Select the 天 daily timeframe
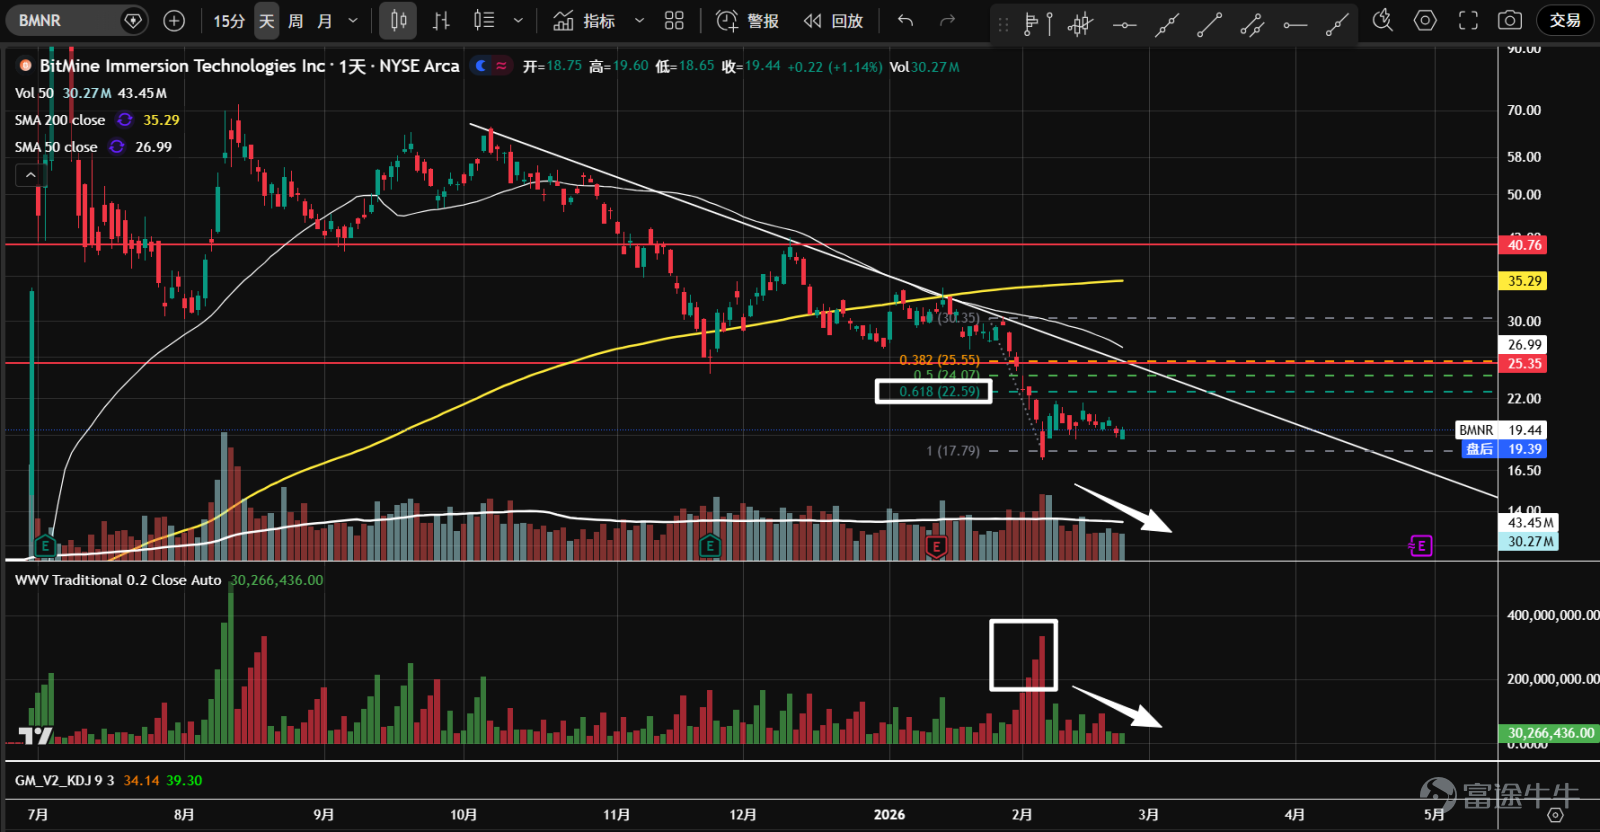Viewport: 1600px width, 832px height. (266, 20)
